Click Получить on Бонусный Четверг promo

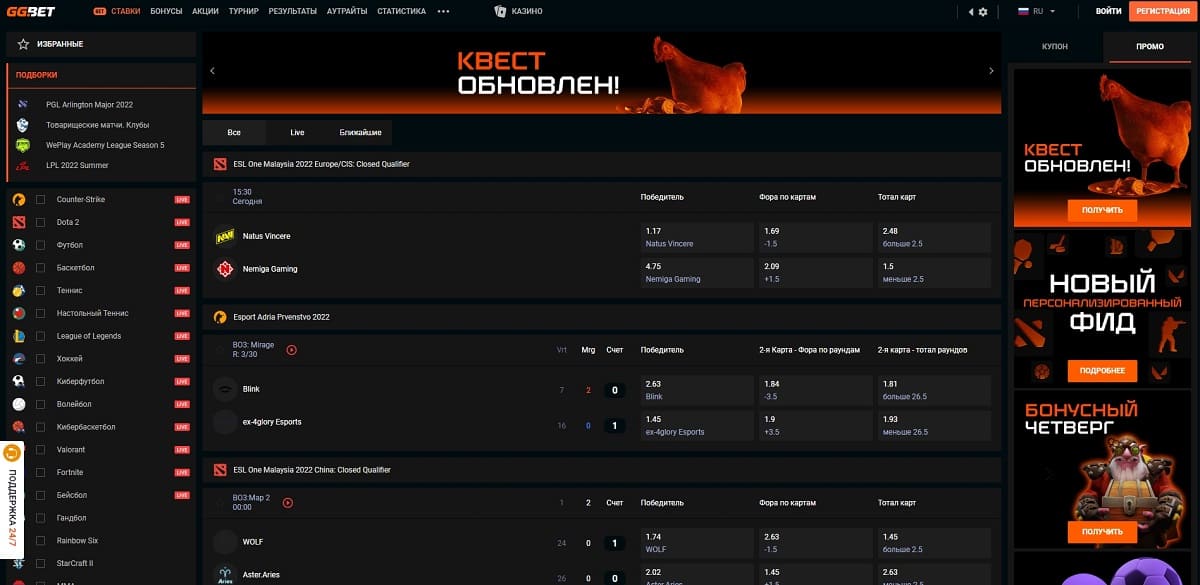[x=1102, y=531]
